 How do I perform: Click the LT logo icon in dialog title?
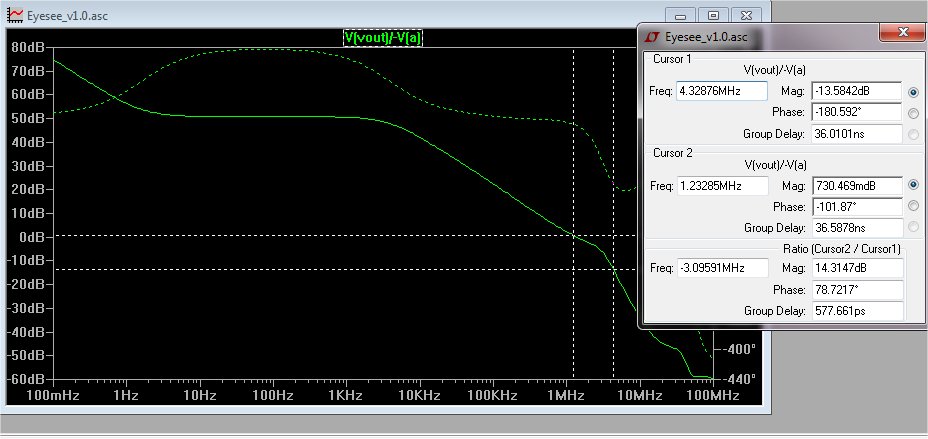click(x=652, y=37)
